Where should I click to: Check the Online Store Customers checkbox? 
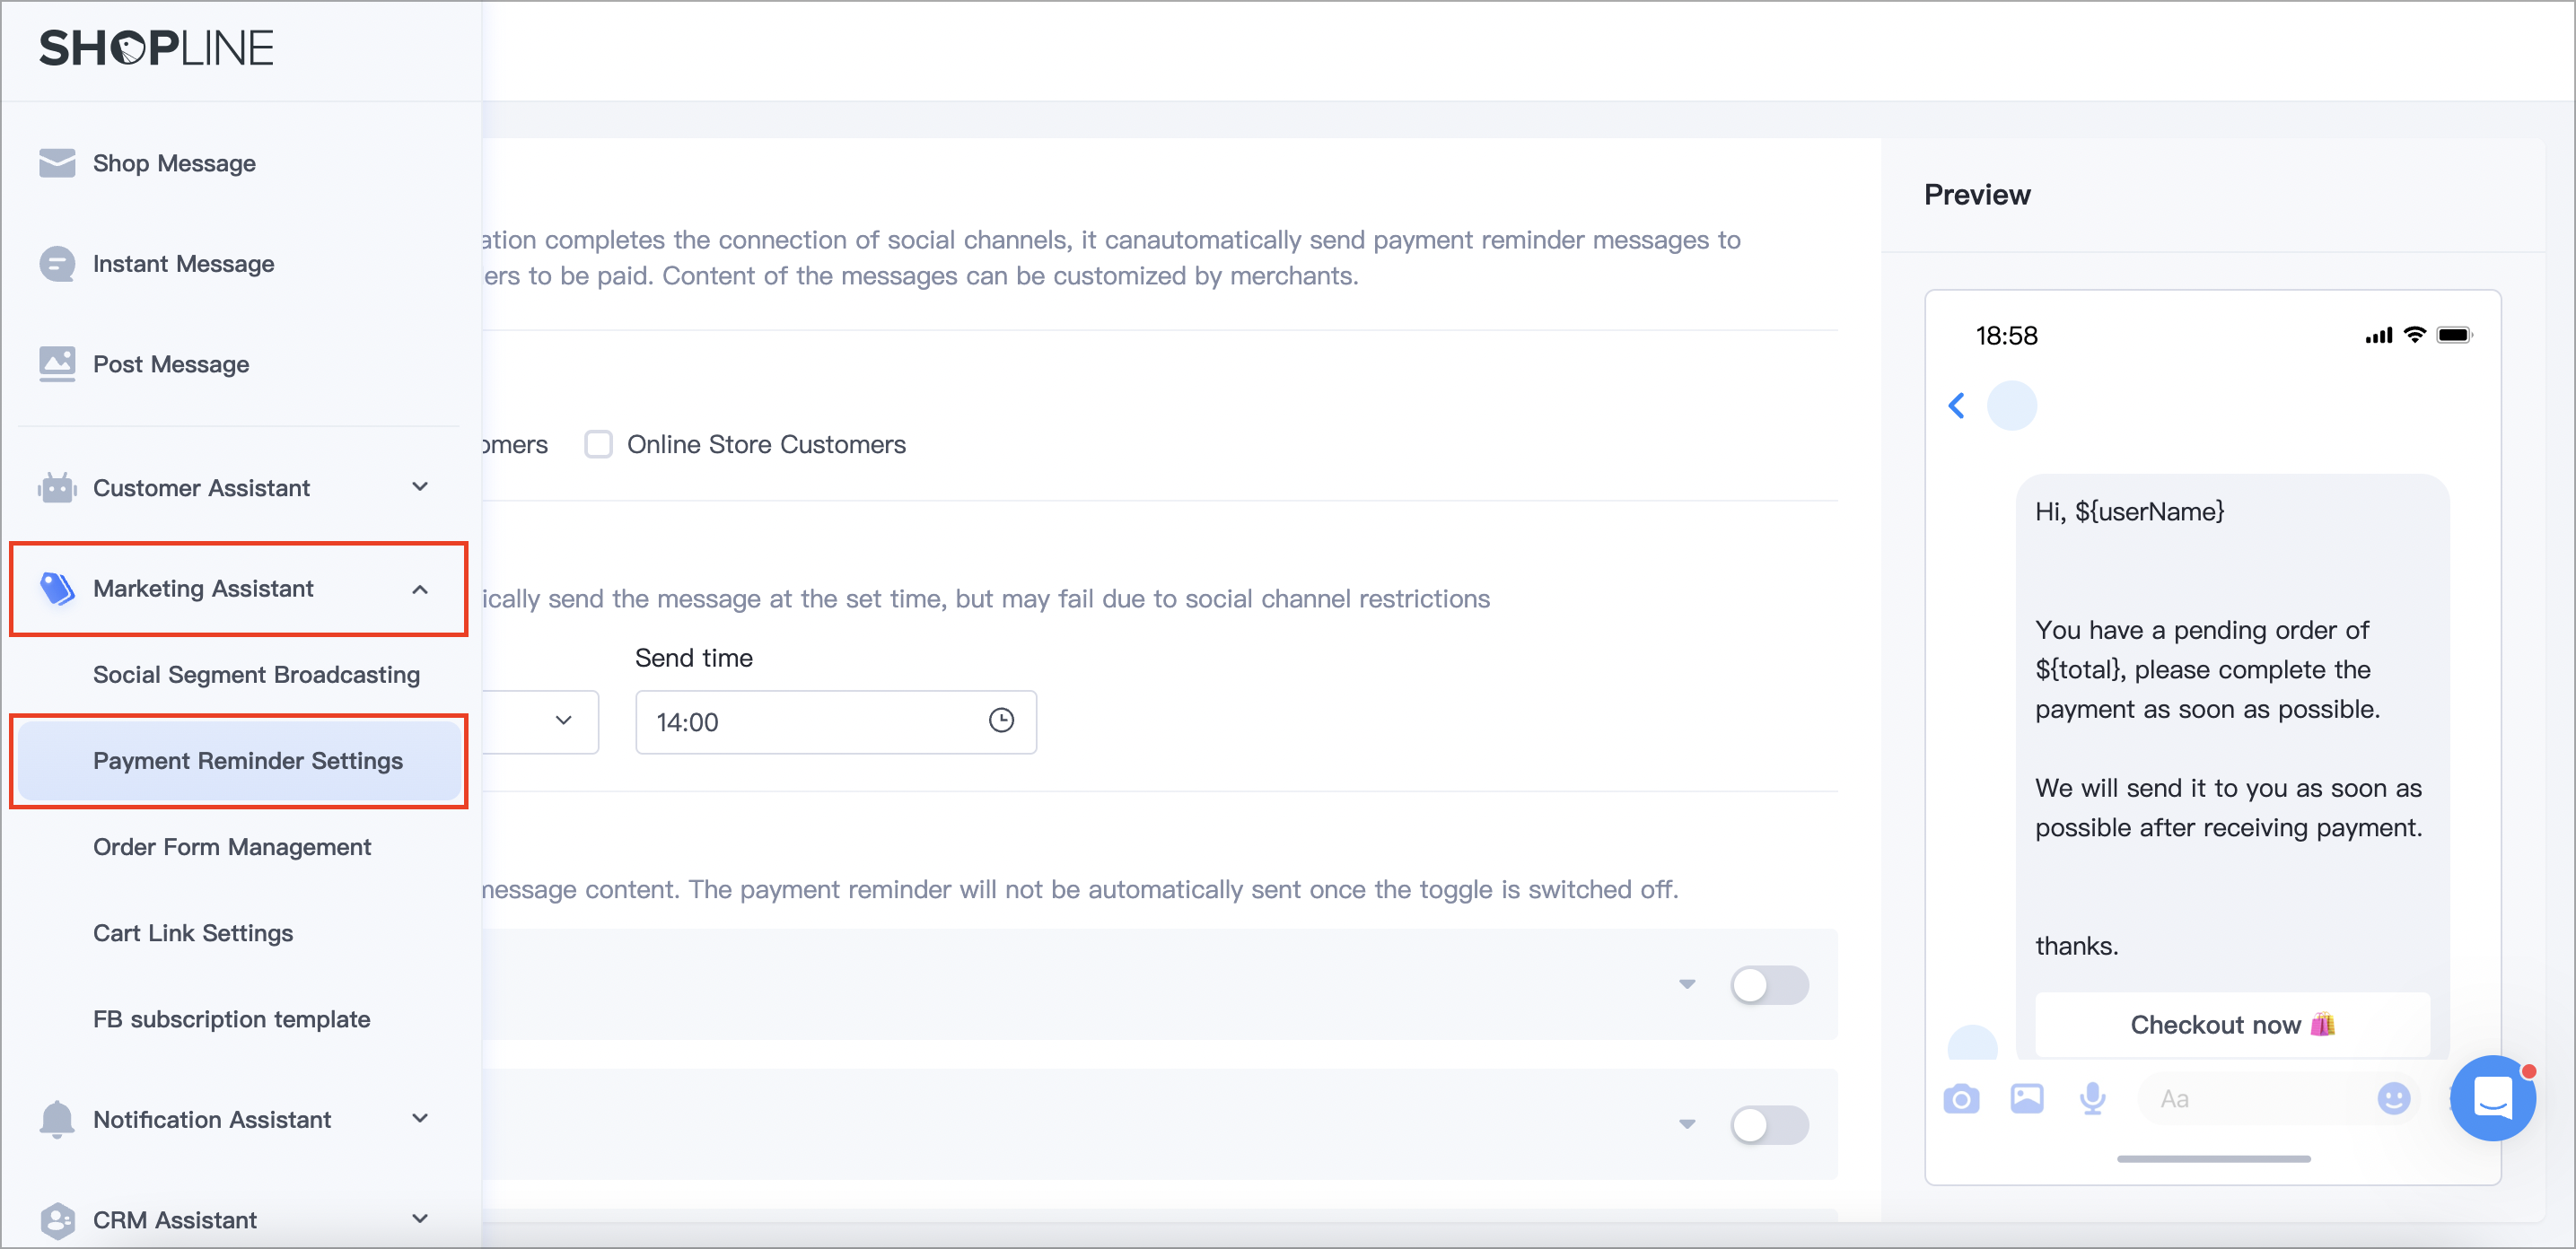click(598, 444)
